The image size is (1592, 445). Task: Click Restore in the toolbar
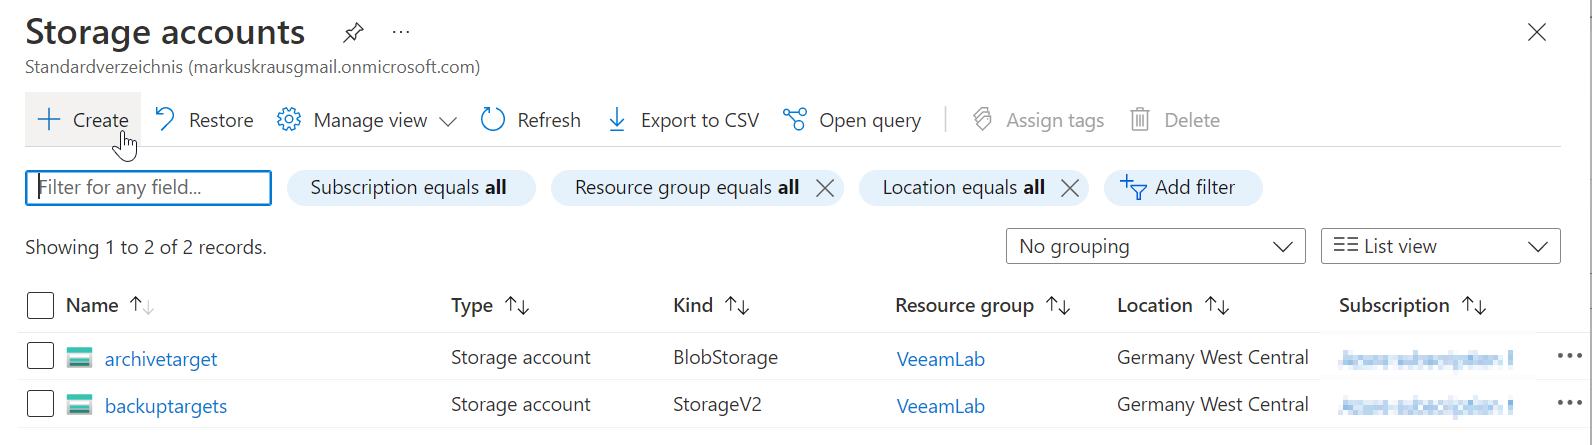(x=205, y=120)
